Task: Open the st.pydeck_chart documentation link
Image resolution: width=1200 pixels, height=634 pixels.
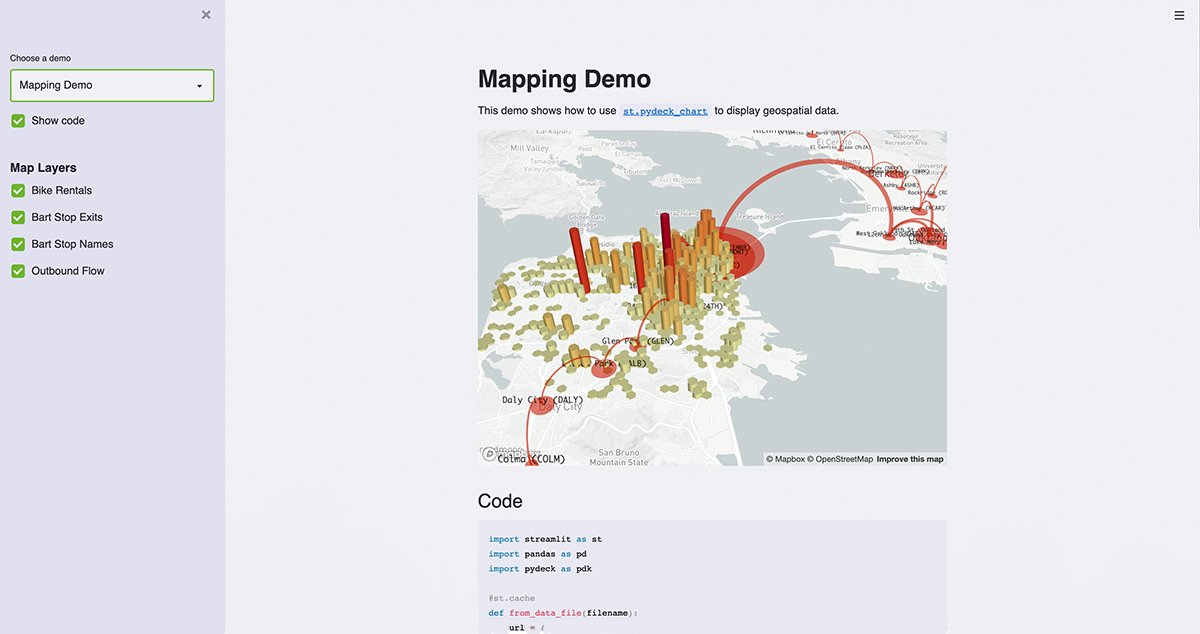Action: point(665,111)
